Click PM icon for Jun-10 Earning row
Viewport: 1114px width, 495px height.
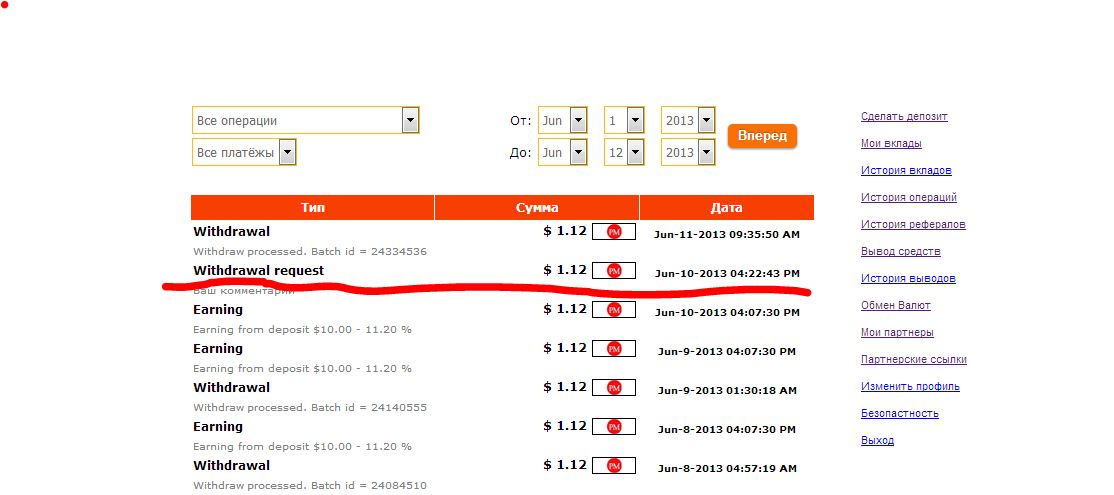[x=614, y=310]
